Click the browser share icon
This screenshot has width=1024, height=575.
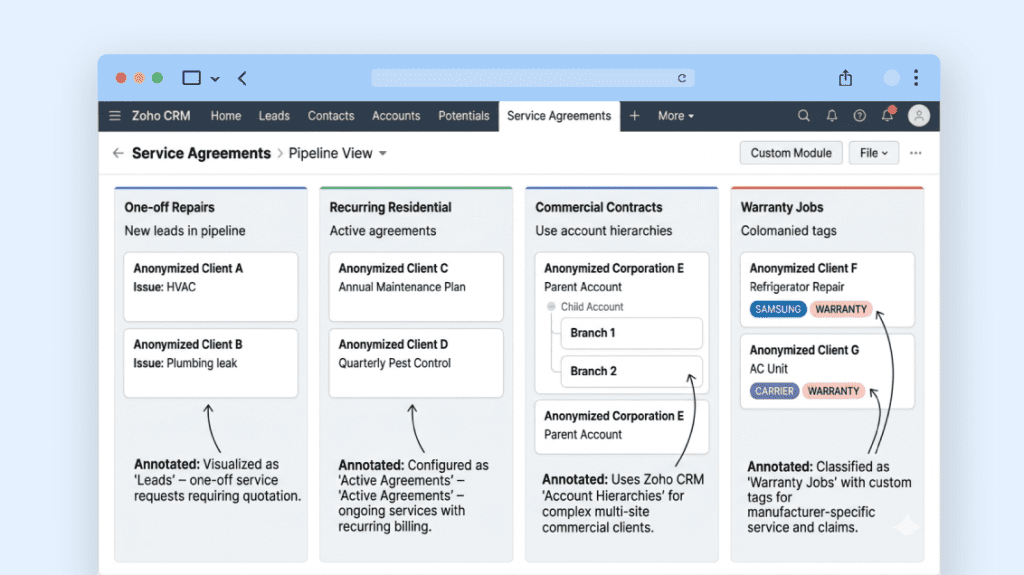(x=845, y=78)
